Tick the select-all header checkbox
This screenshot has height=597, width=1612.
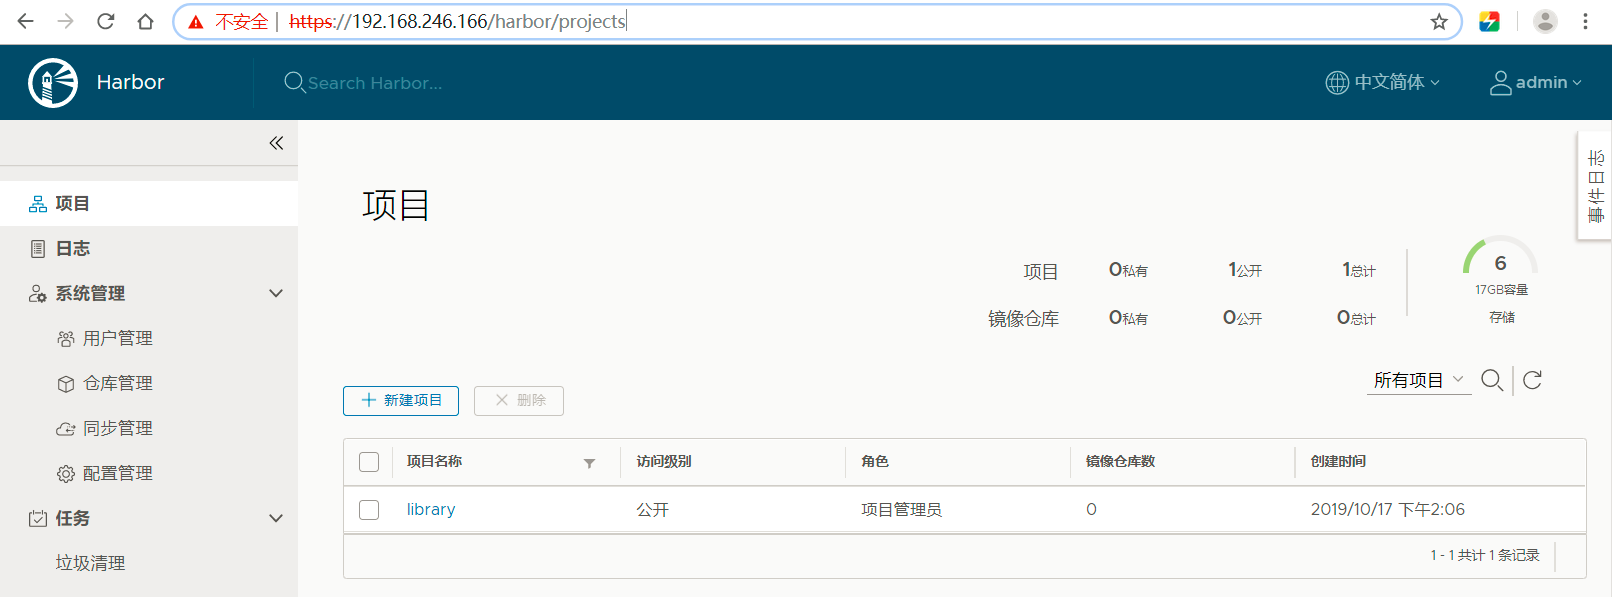(369, 462)
